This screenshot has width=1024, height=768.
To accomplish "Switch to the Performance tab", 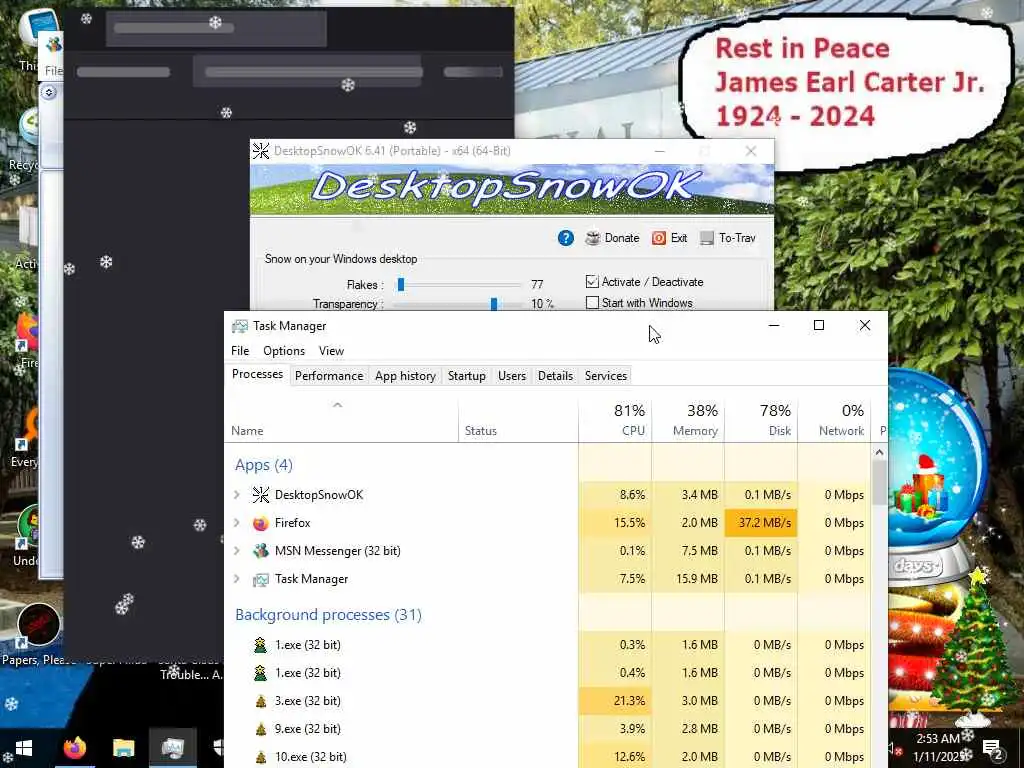I will [x=328, y=376].
